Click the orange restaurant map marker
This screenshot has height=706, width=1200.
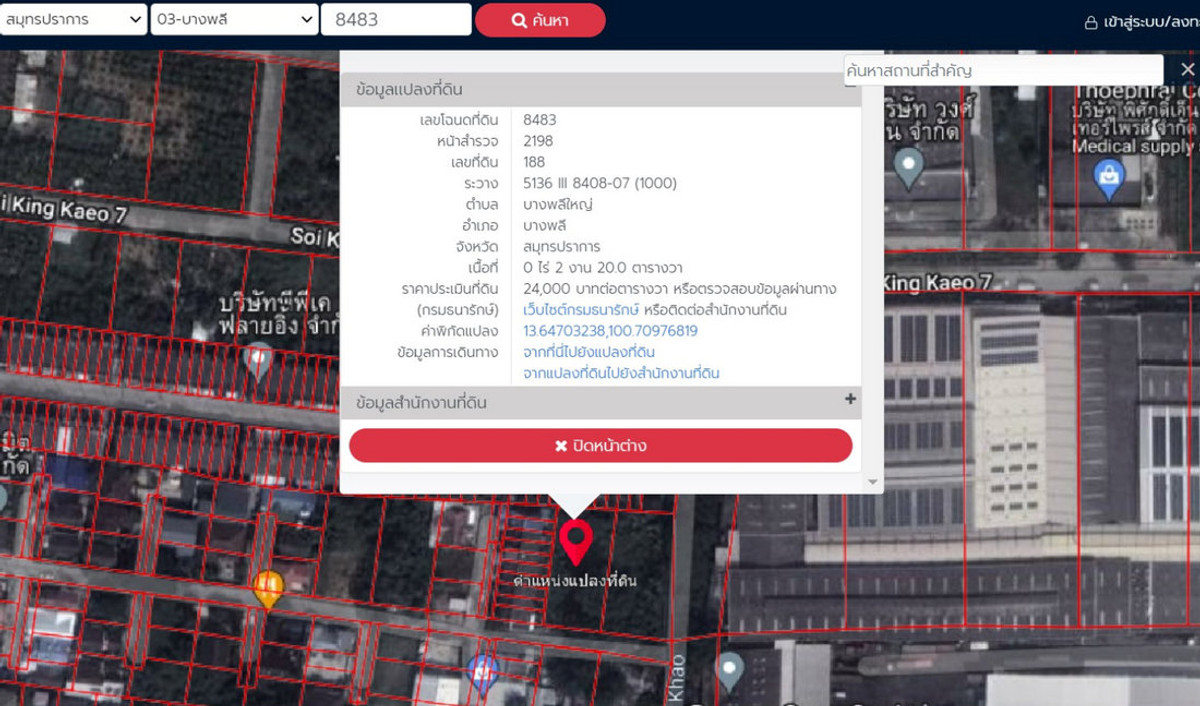[x=268, y=587]
